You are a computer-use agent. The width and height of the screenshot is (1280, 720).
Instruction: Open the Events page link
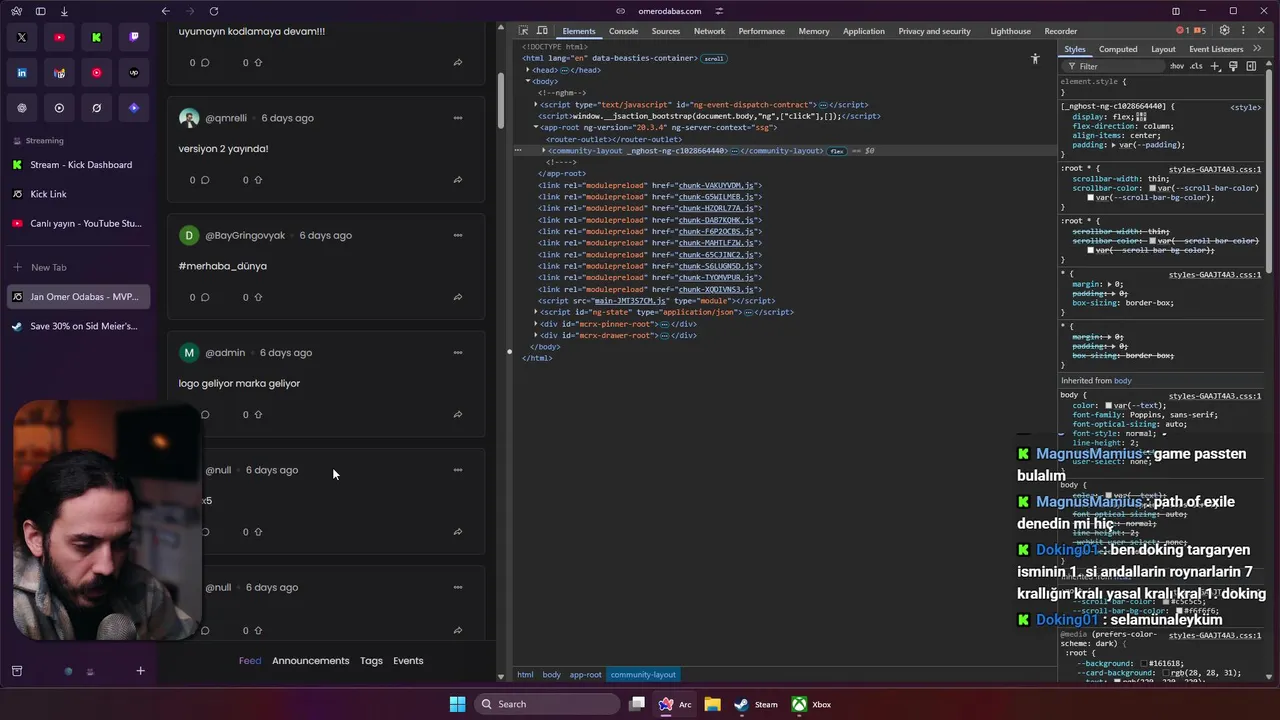(408, 661)
